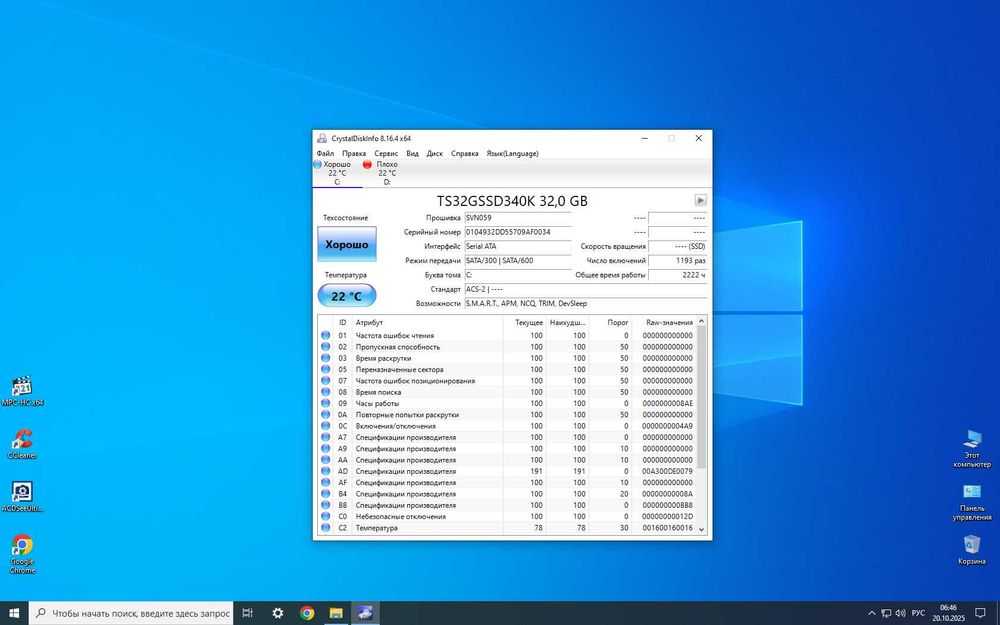
Task: Show hidden tray icons chevron
Action: click(872, 614)
